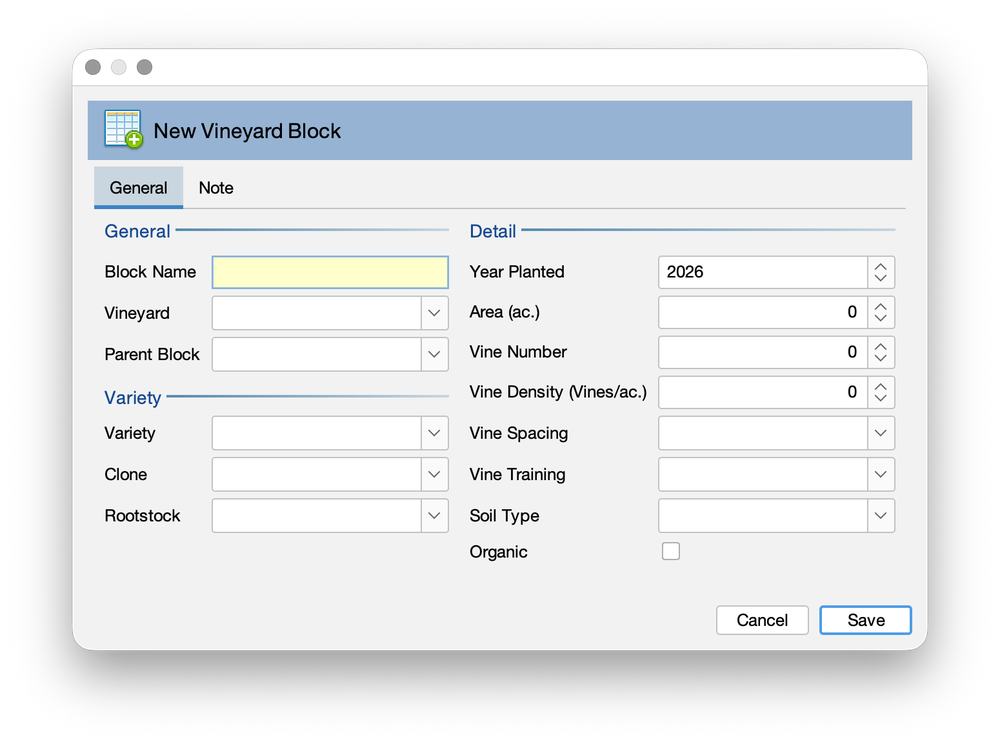Click the Year Planted value field
This screenshot has height=746, width=1000.
tap(763, 272)
